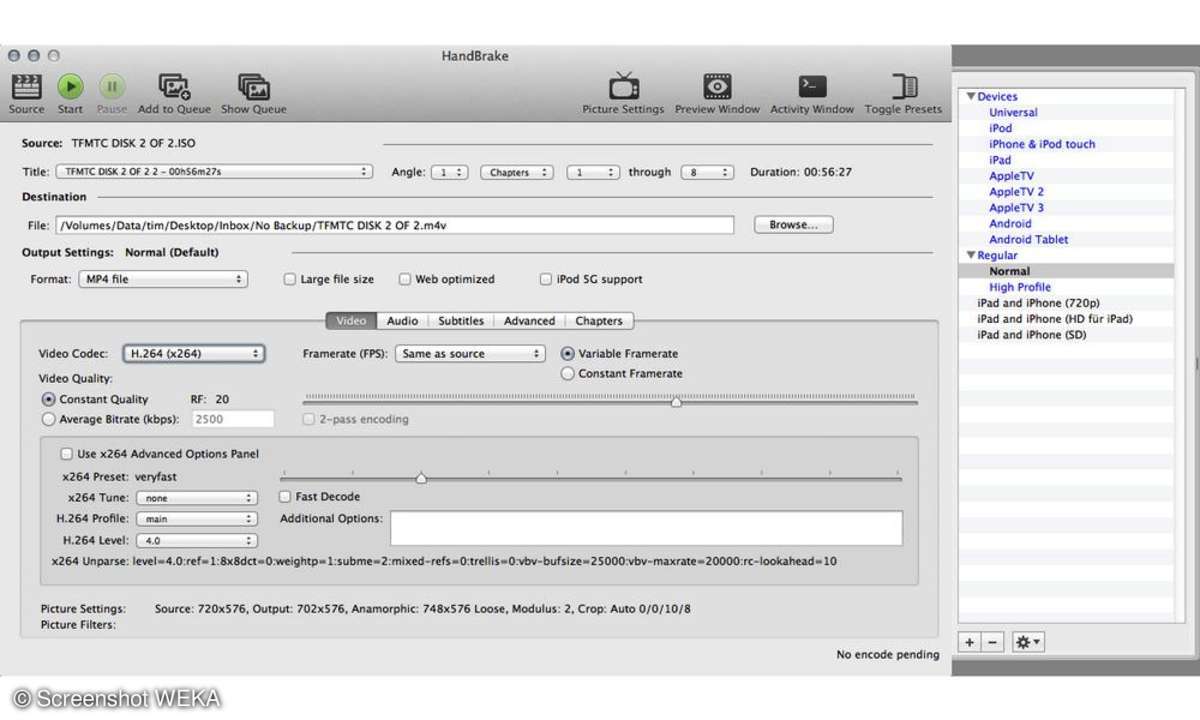This screenshot has width=1200, height=720.
Task: Enable iPod 5G support checkbox
Action: (546, 280)
